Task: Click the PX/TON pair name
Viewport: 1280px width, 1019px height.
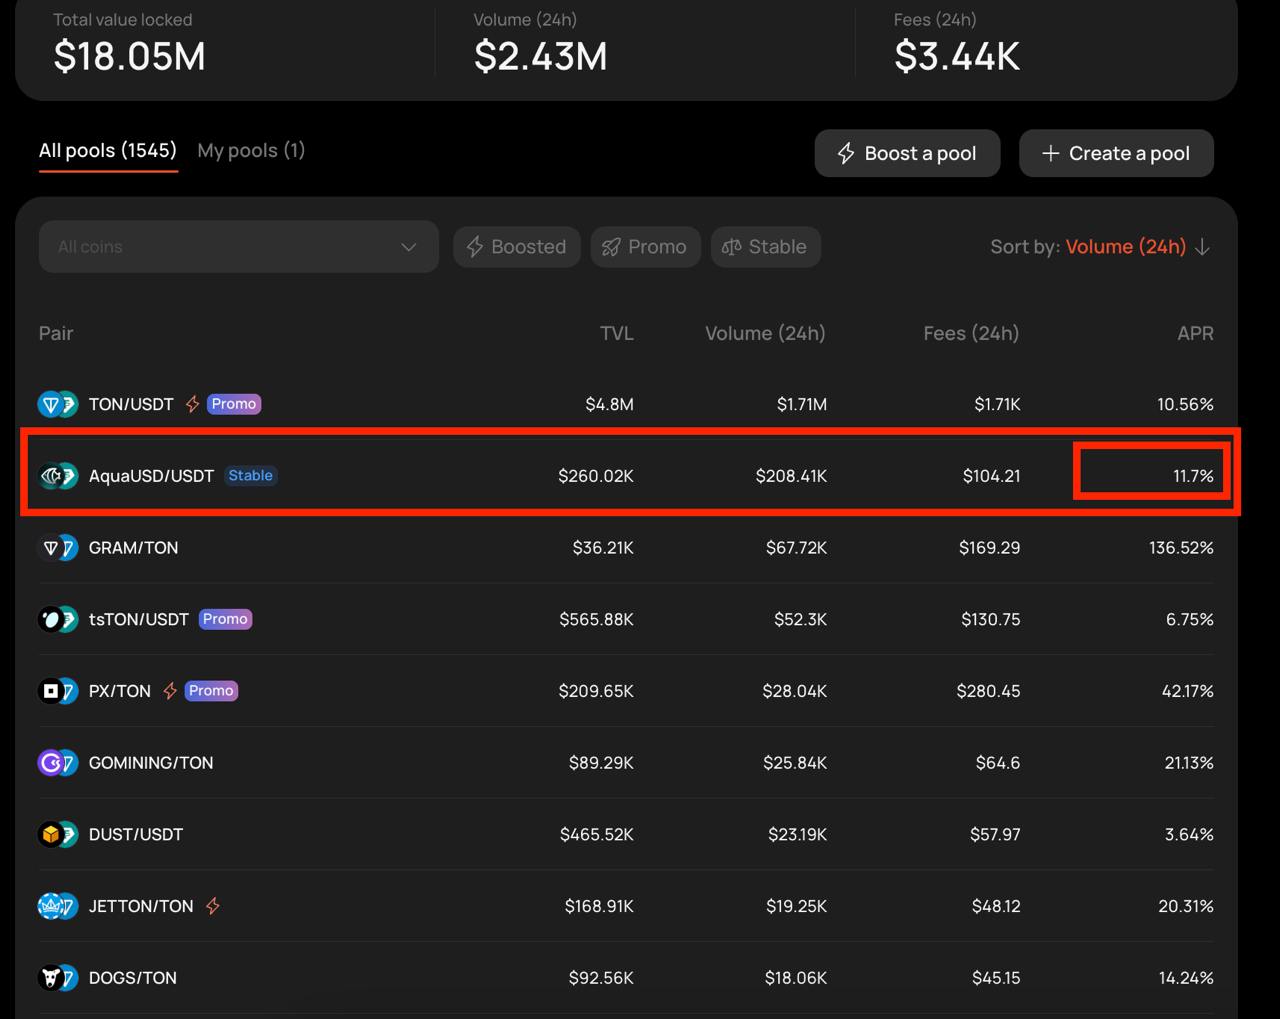Action: (120, 691)
